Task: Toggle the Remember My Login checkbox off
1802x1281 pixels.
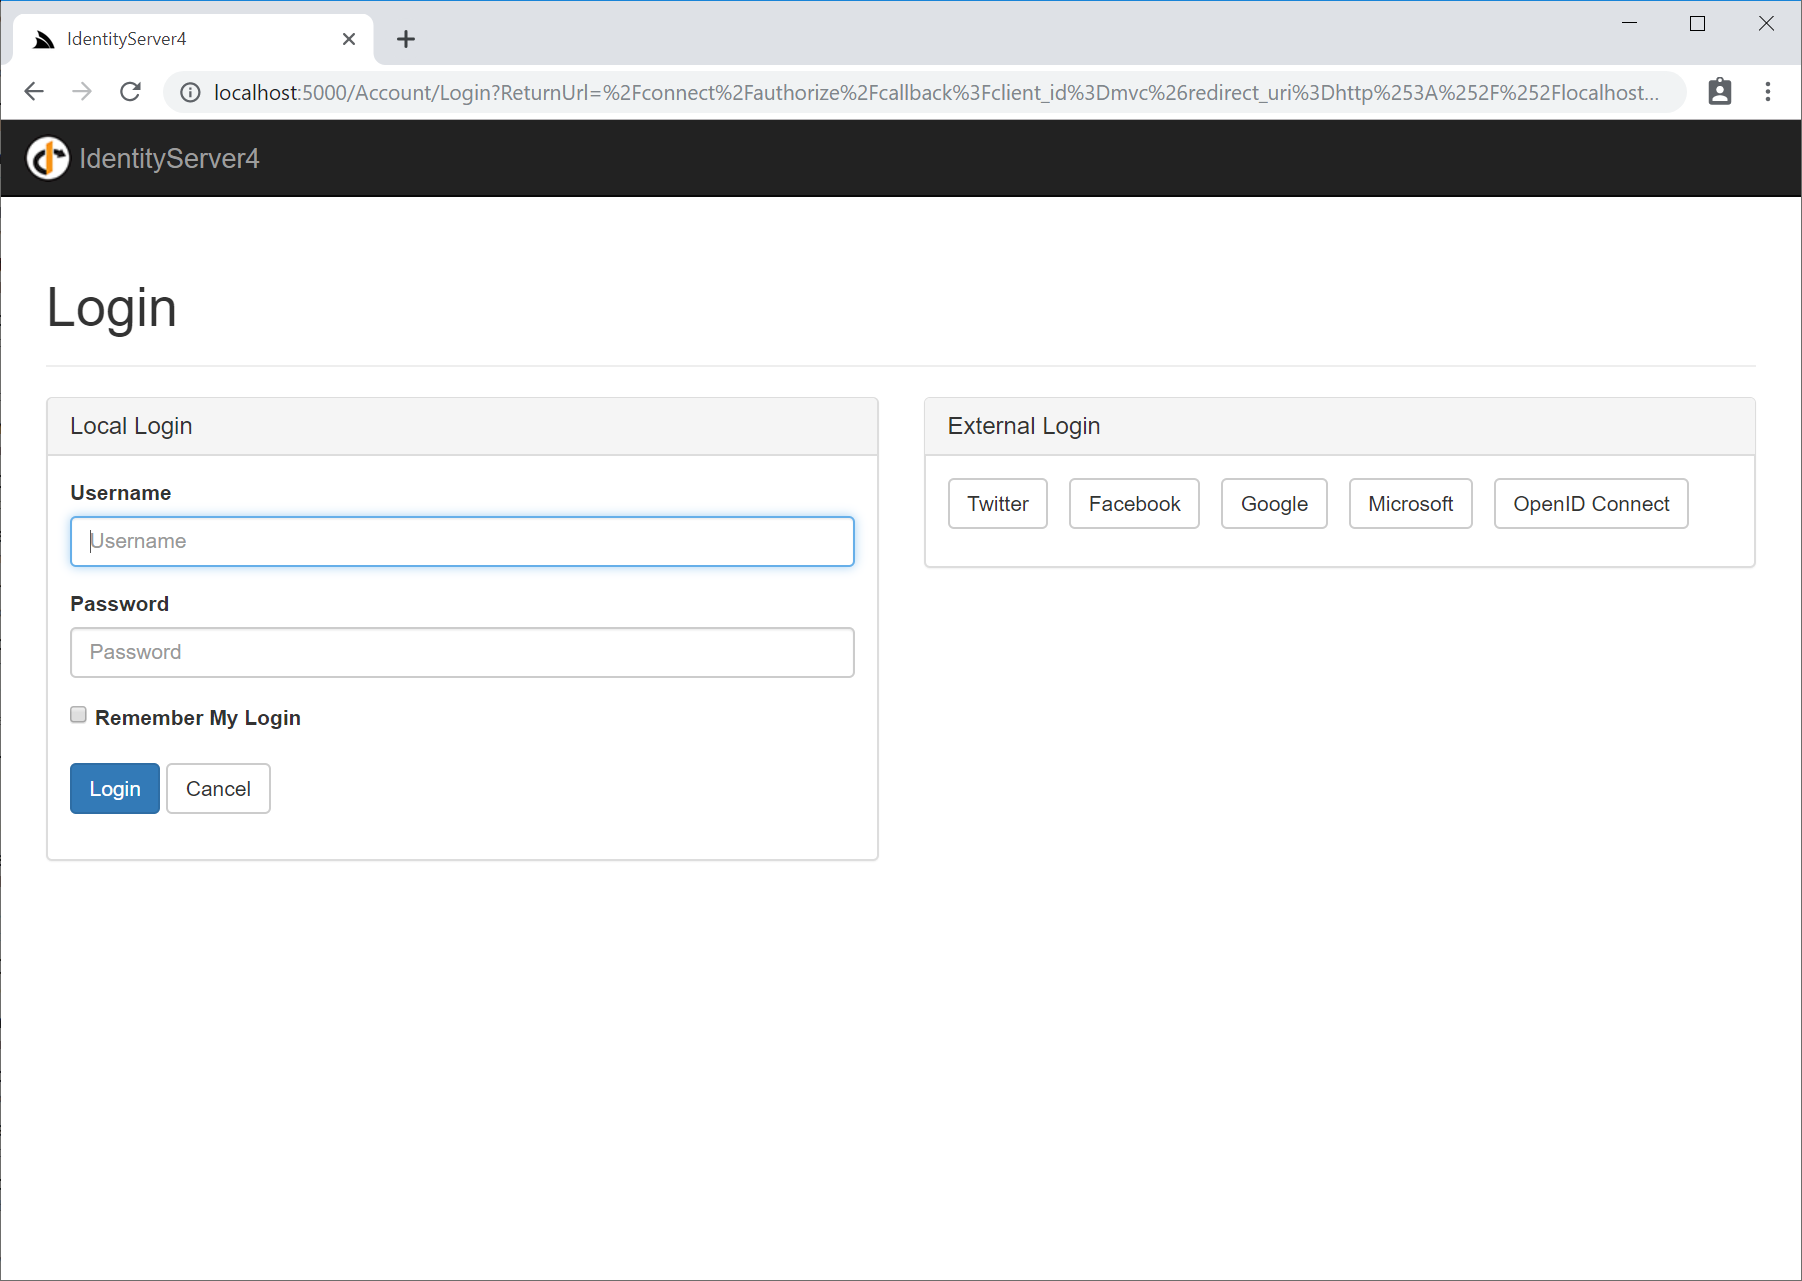Action: (x=78, y=714)
